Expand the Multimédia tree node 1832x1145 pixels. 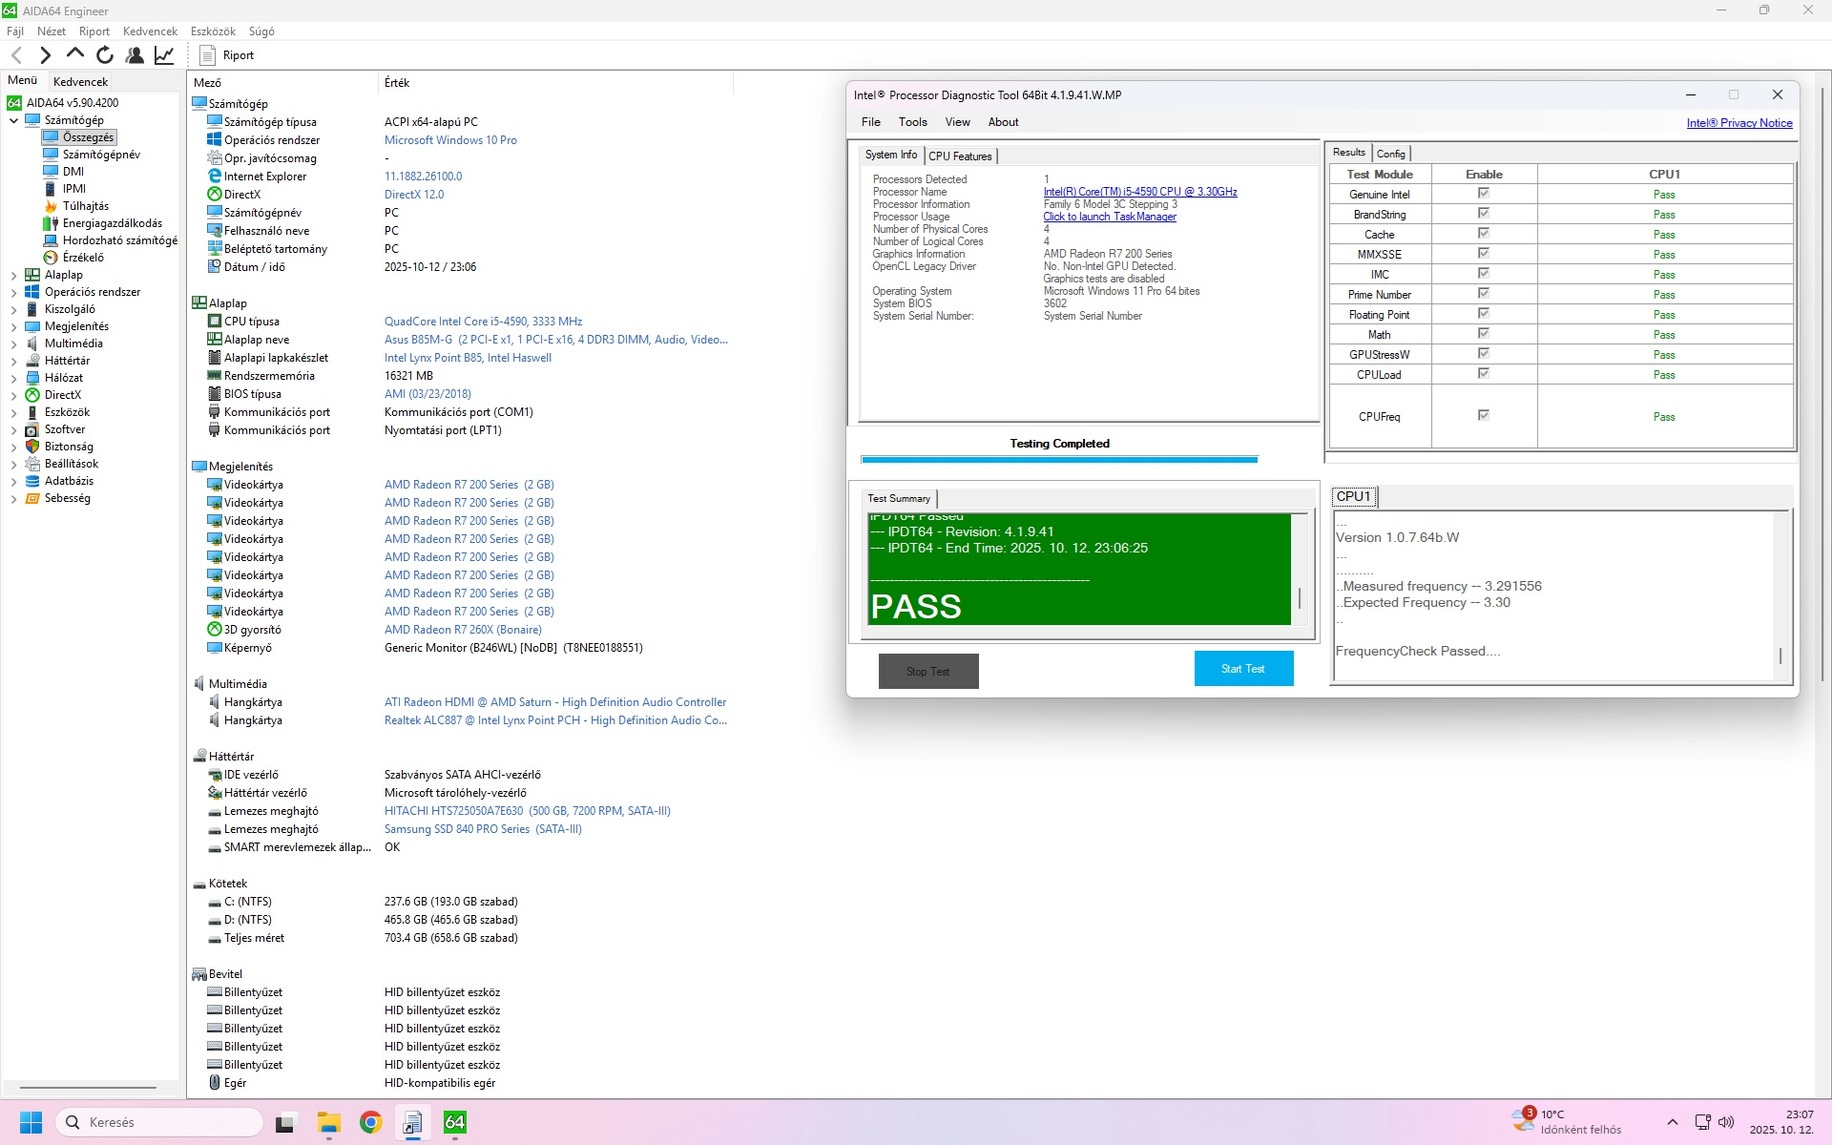coord(14,343)
